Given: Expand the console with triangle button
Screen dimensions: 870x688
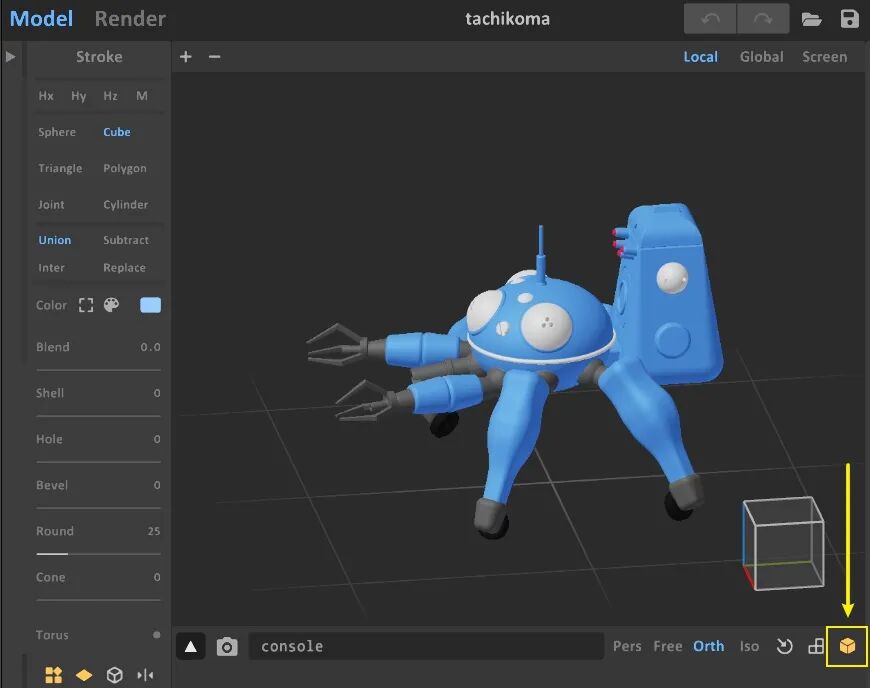Looking at the screenshot, I should point(191,646).
